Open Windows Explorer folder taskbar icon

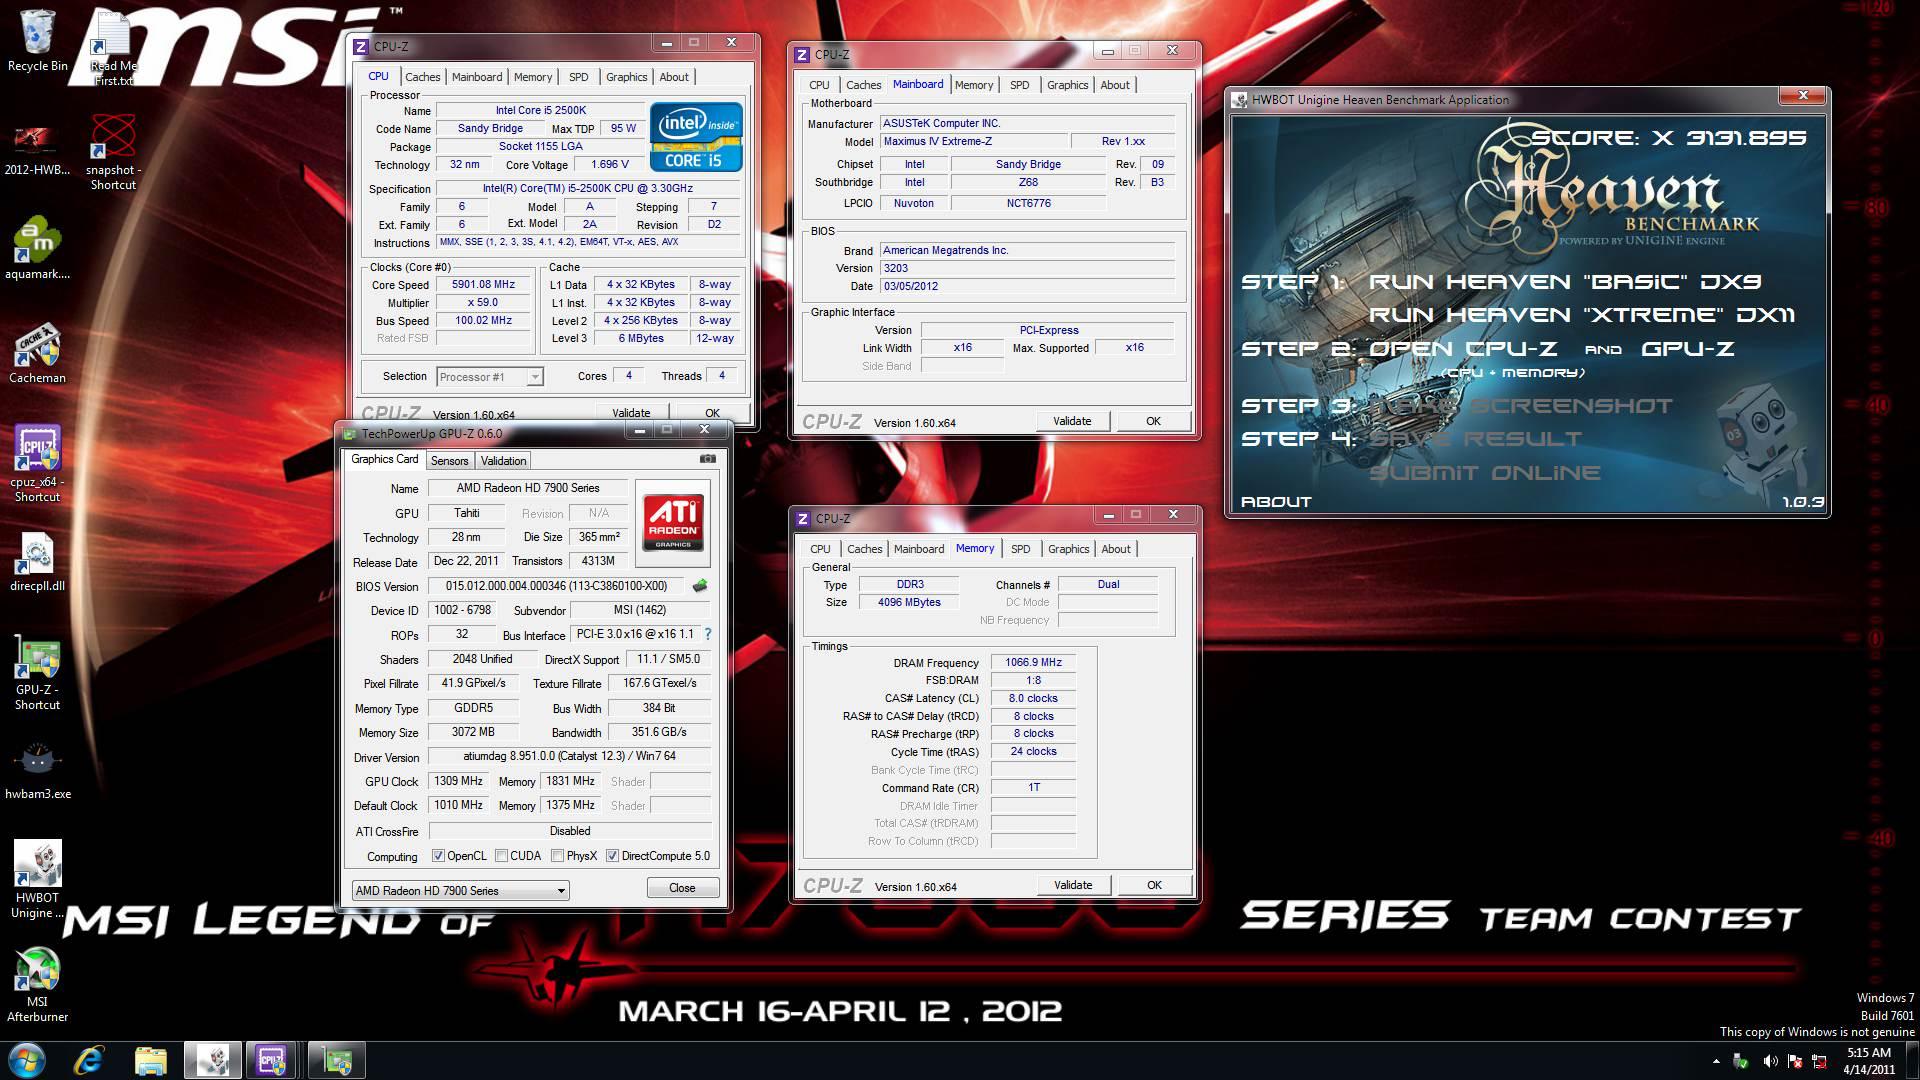point(151,1060)
